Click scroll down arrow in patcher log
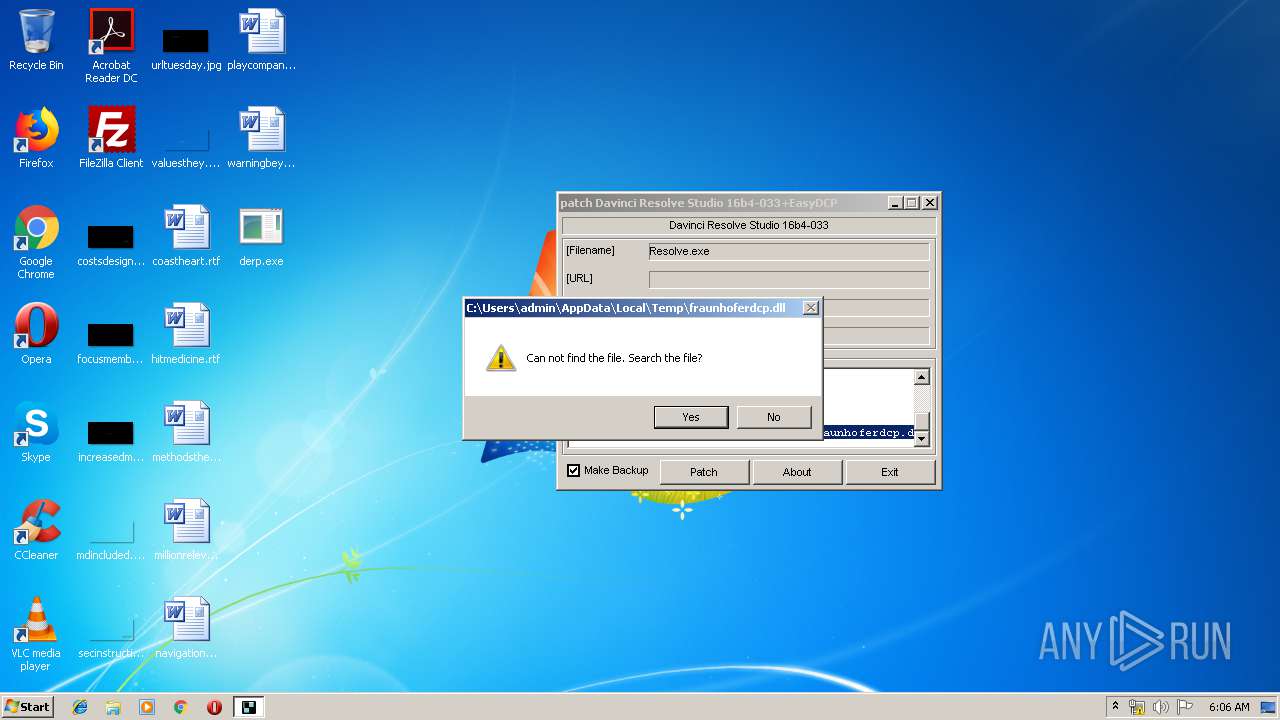Viewport: 1280px width, 720px height. pos(922,438)
